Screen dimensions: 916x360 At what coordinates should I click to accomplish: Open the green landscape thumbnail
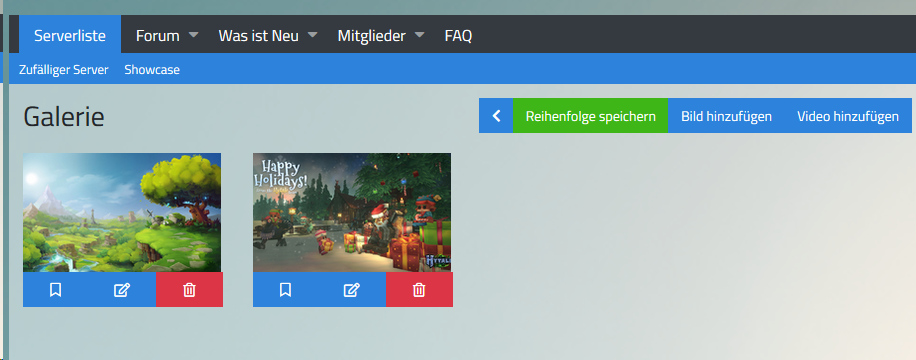coord(122,213)
